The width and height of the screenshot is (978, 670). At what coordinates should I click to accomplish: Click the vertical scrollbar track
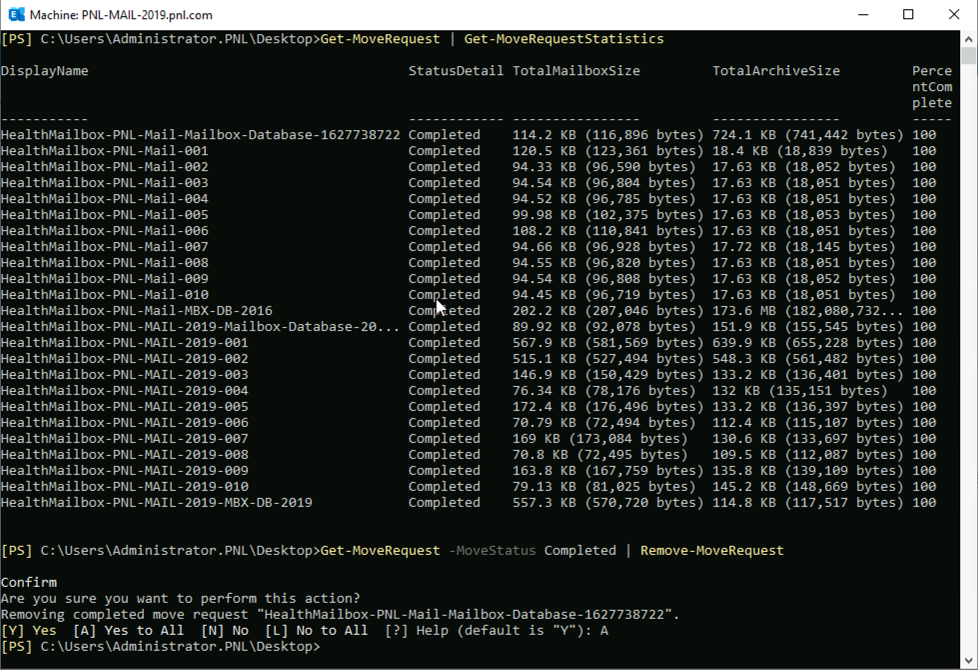(x=968, y=350)
